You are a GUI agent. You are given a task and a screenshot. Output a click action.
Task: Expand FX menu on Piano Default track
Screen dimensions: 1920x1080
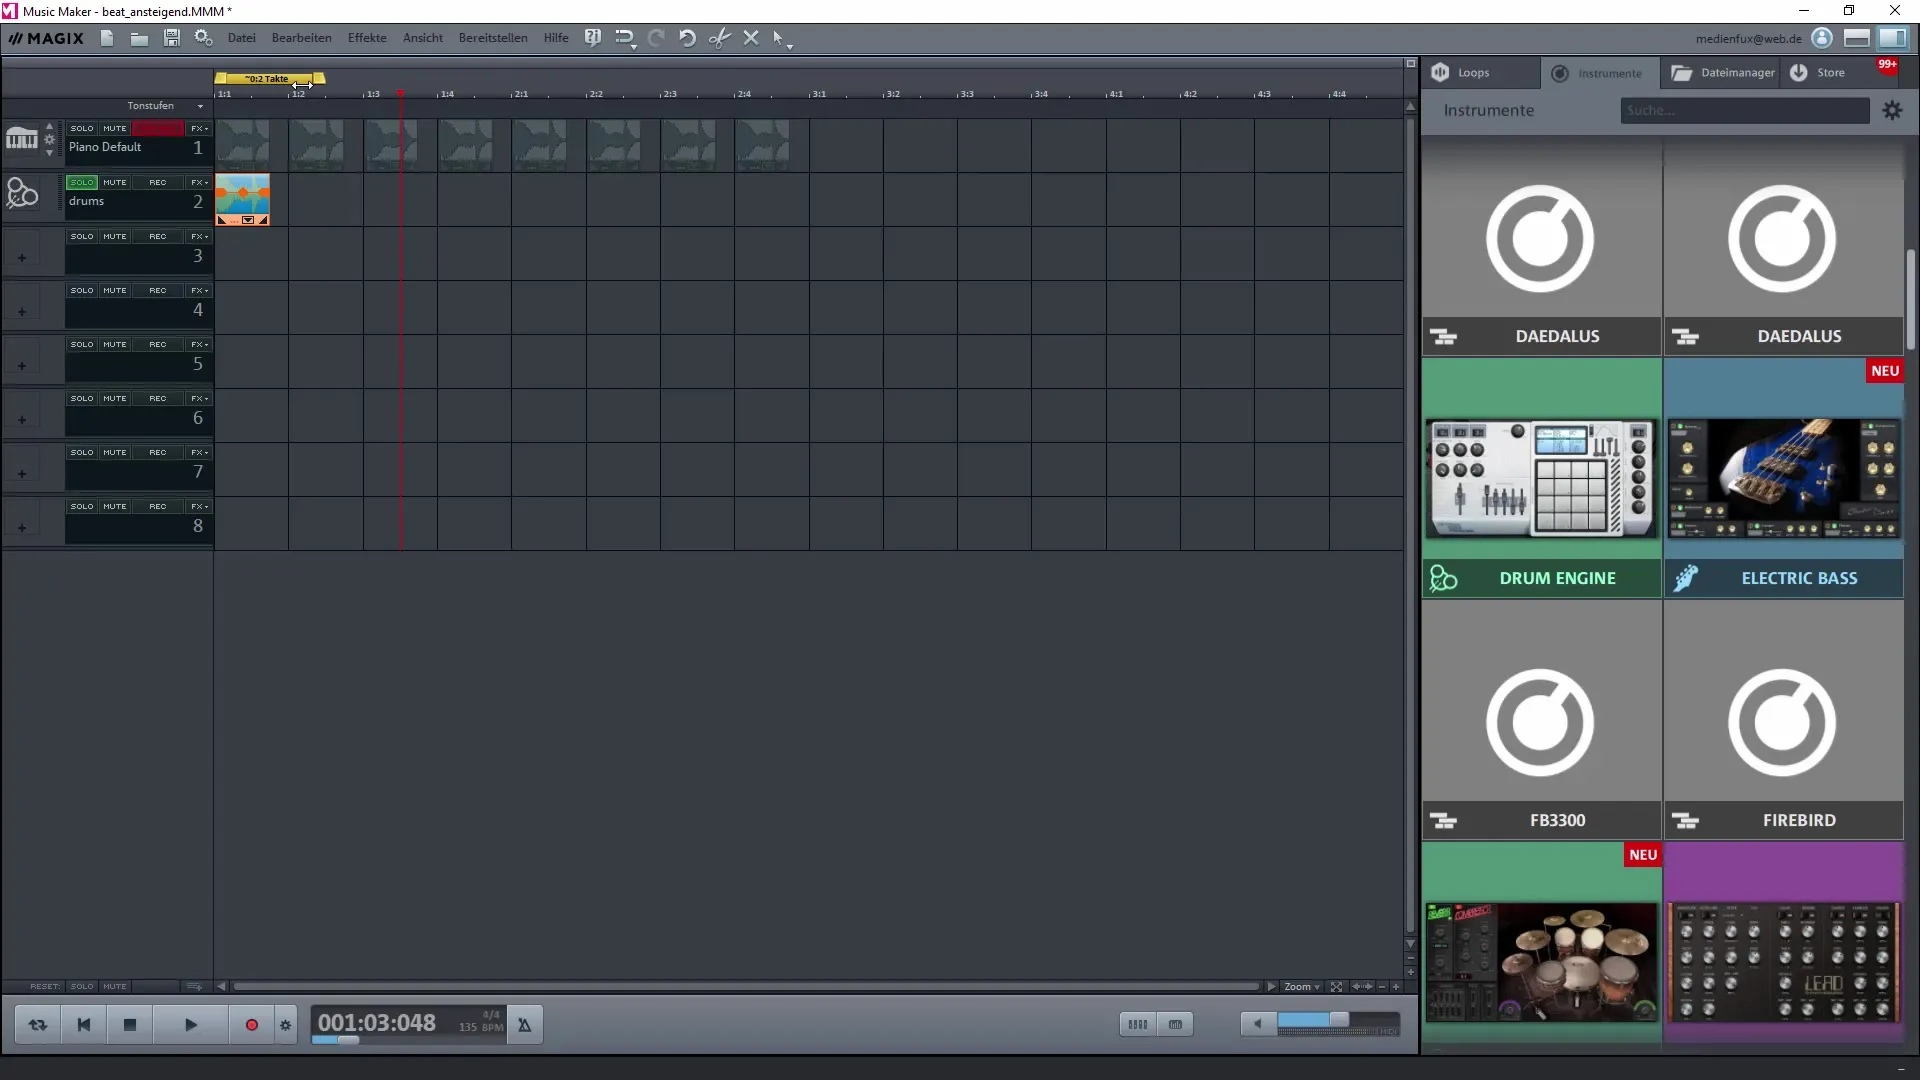200,129
